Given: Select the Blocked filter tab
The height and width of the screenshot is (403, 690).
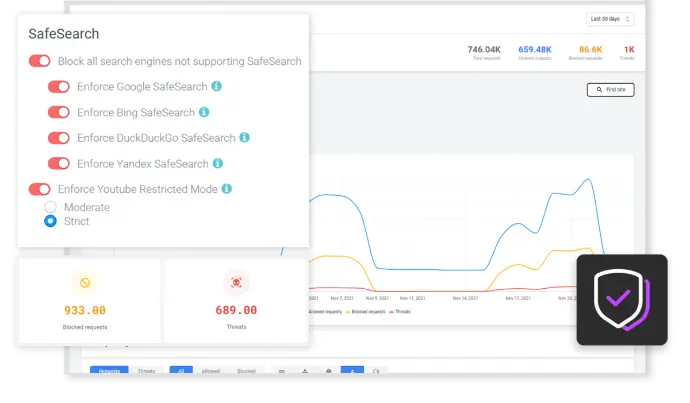Looking at the screenshot, I should pyautogui.click(x=246, y=371).
